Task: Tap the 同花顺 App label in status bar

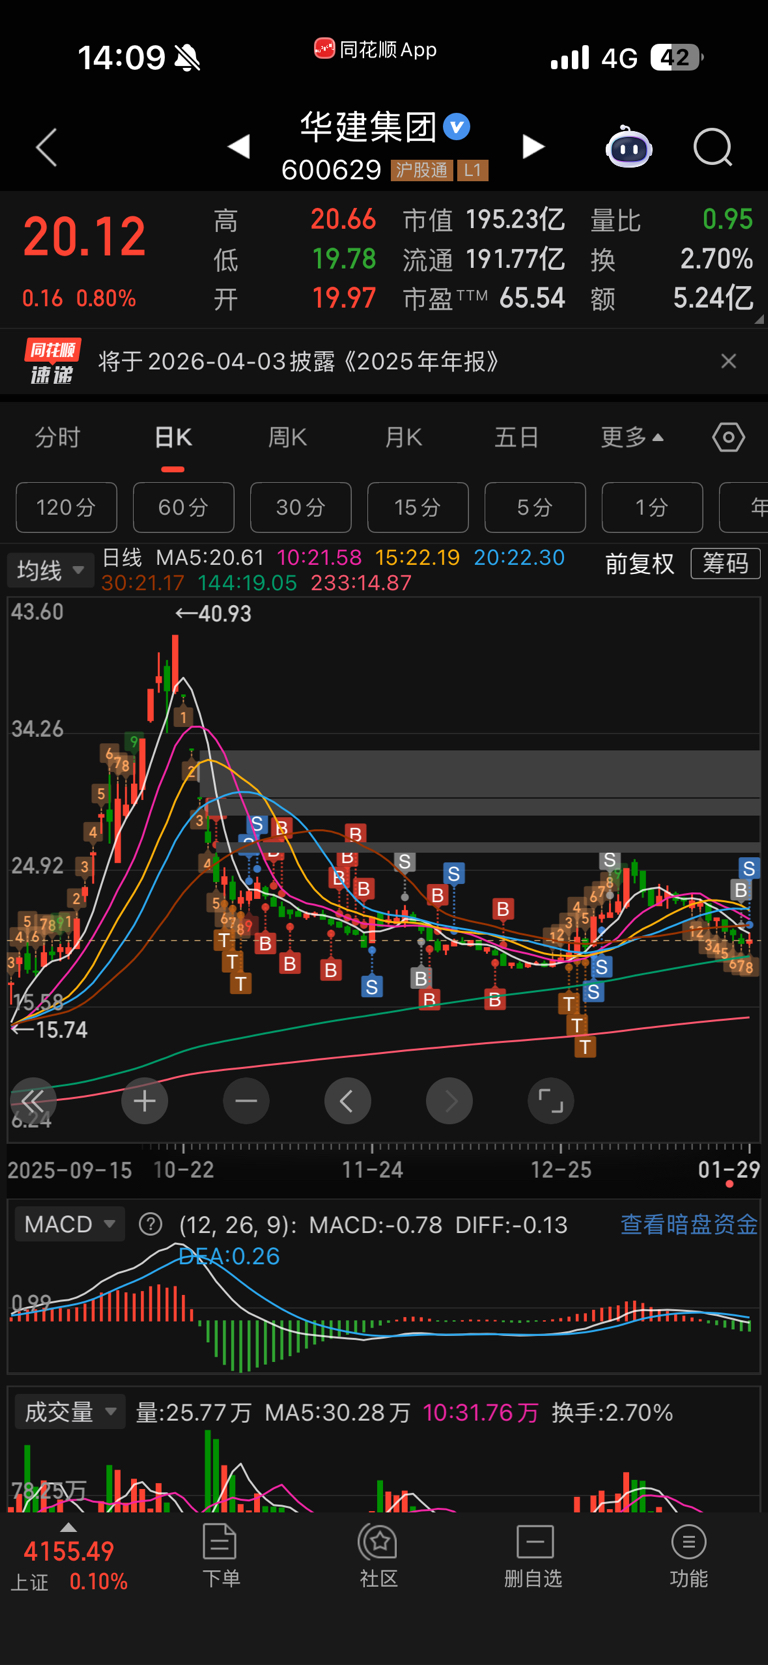Action: click(376, 49)
